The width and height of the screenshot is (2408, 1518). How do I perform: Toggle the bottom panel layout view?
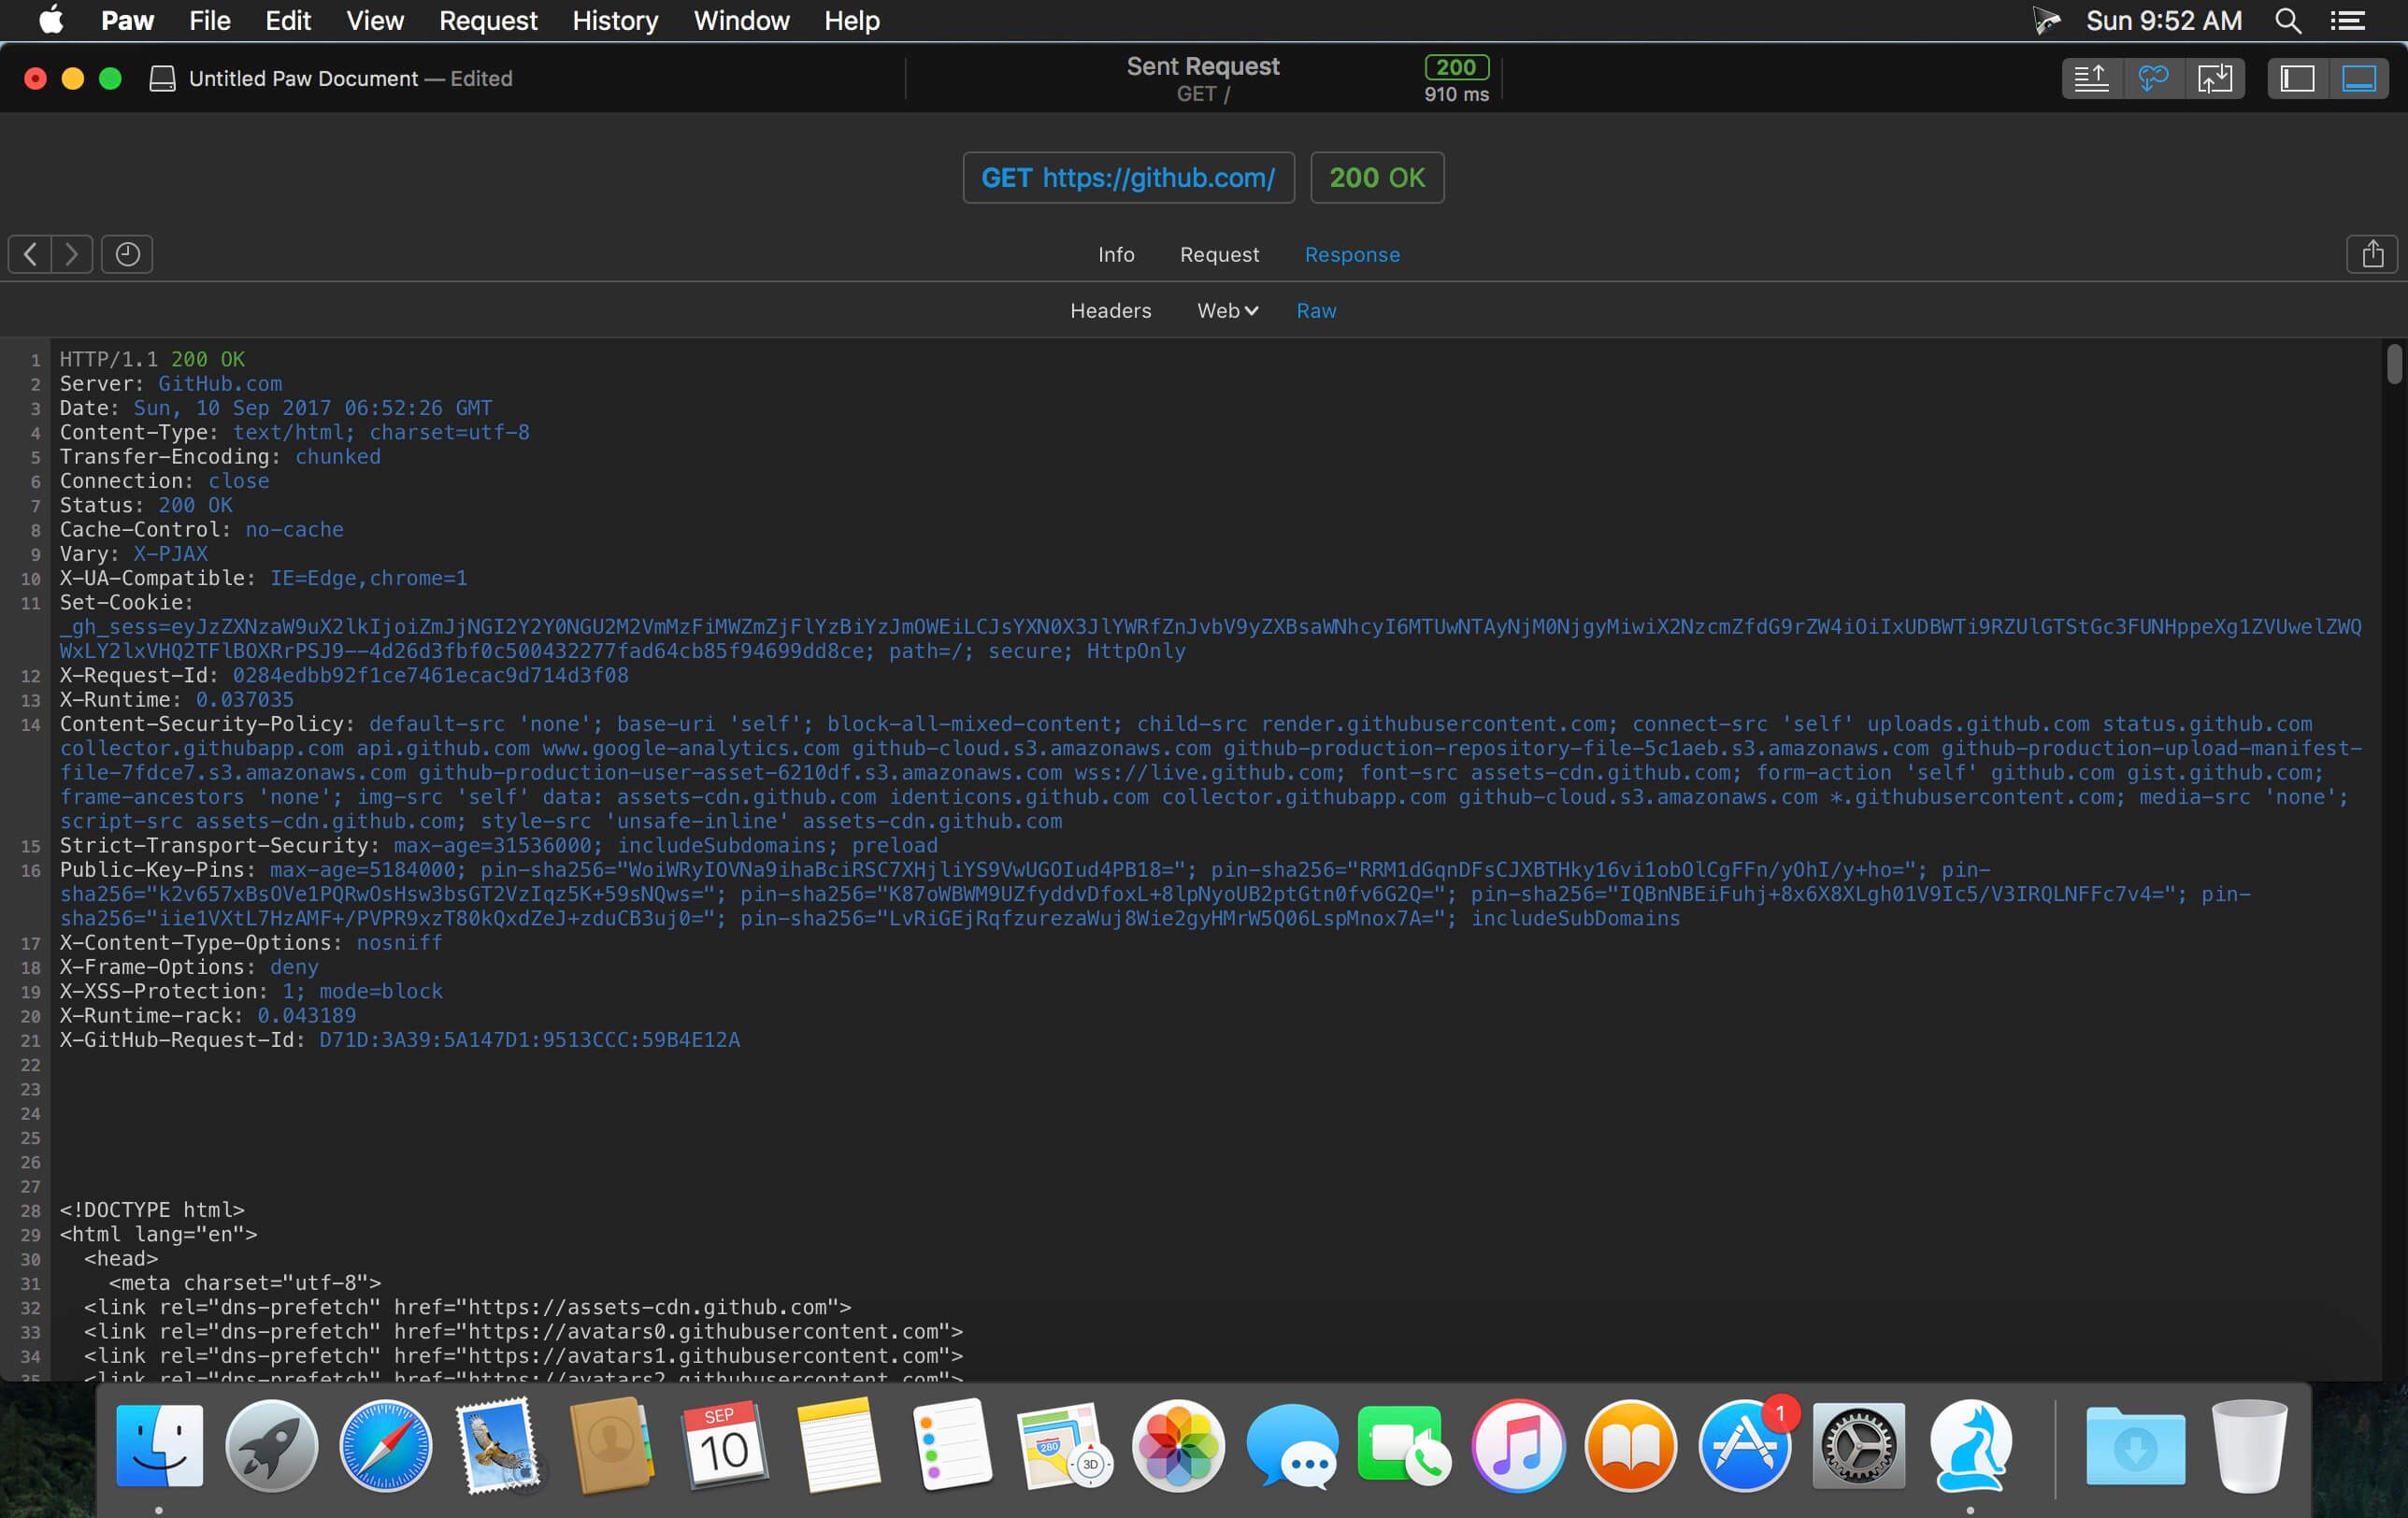[2358, 78]
